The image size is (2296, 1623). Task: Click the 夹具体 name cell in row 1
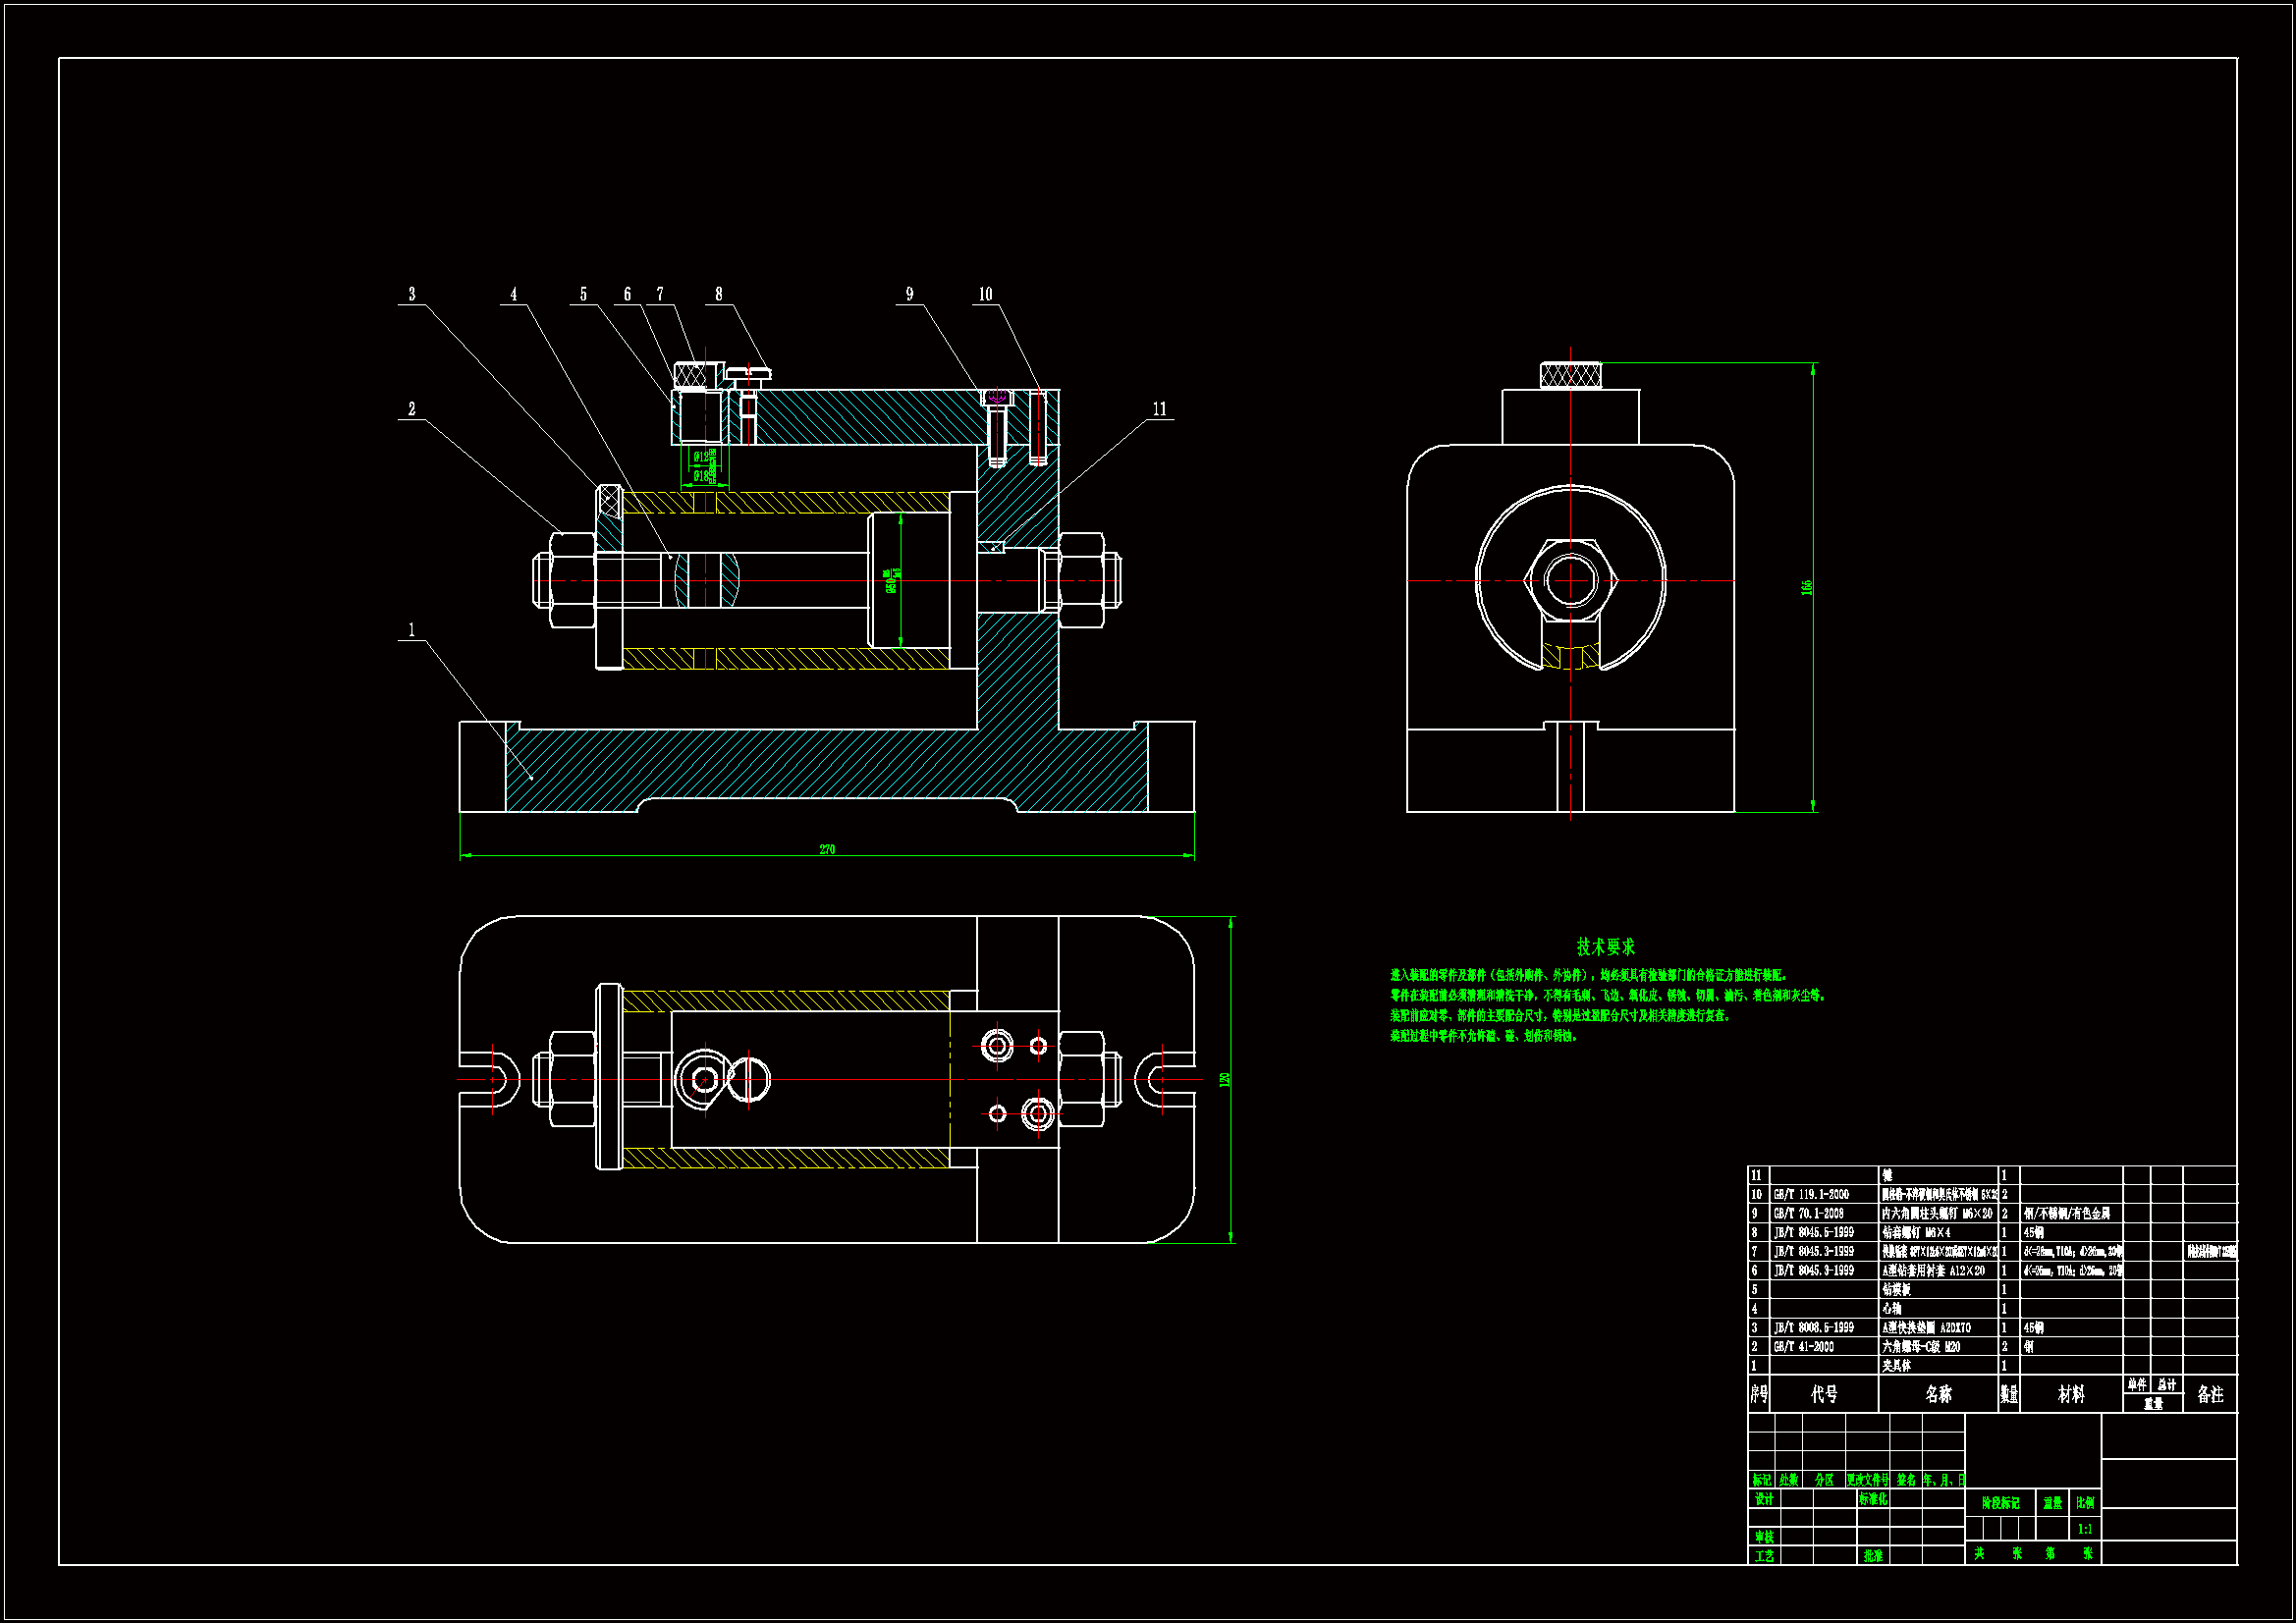tap(1896, 1366)
